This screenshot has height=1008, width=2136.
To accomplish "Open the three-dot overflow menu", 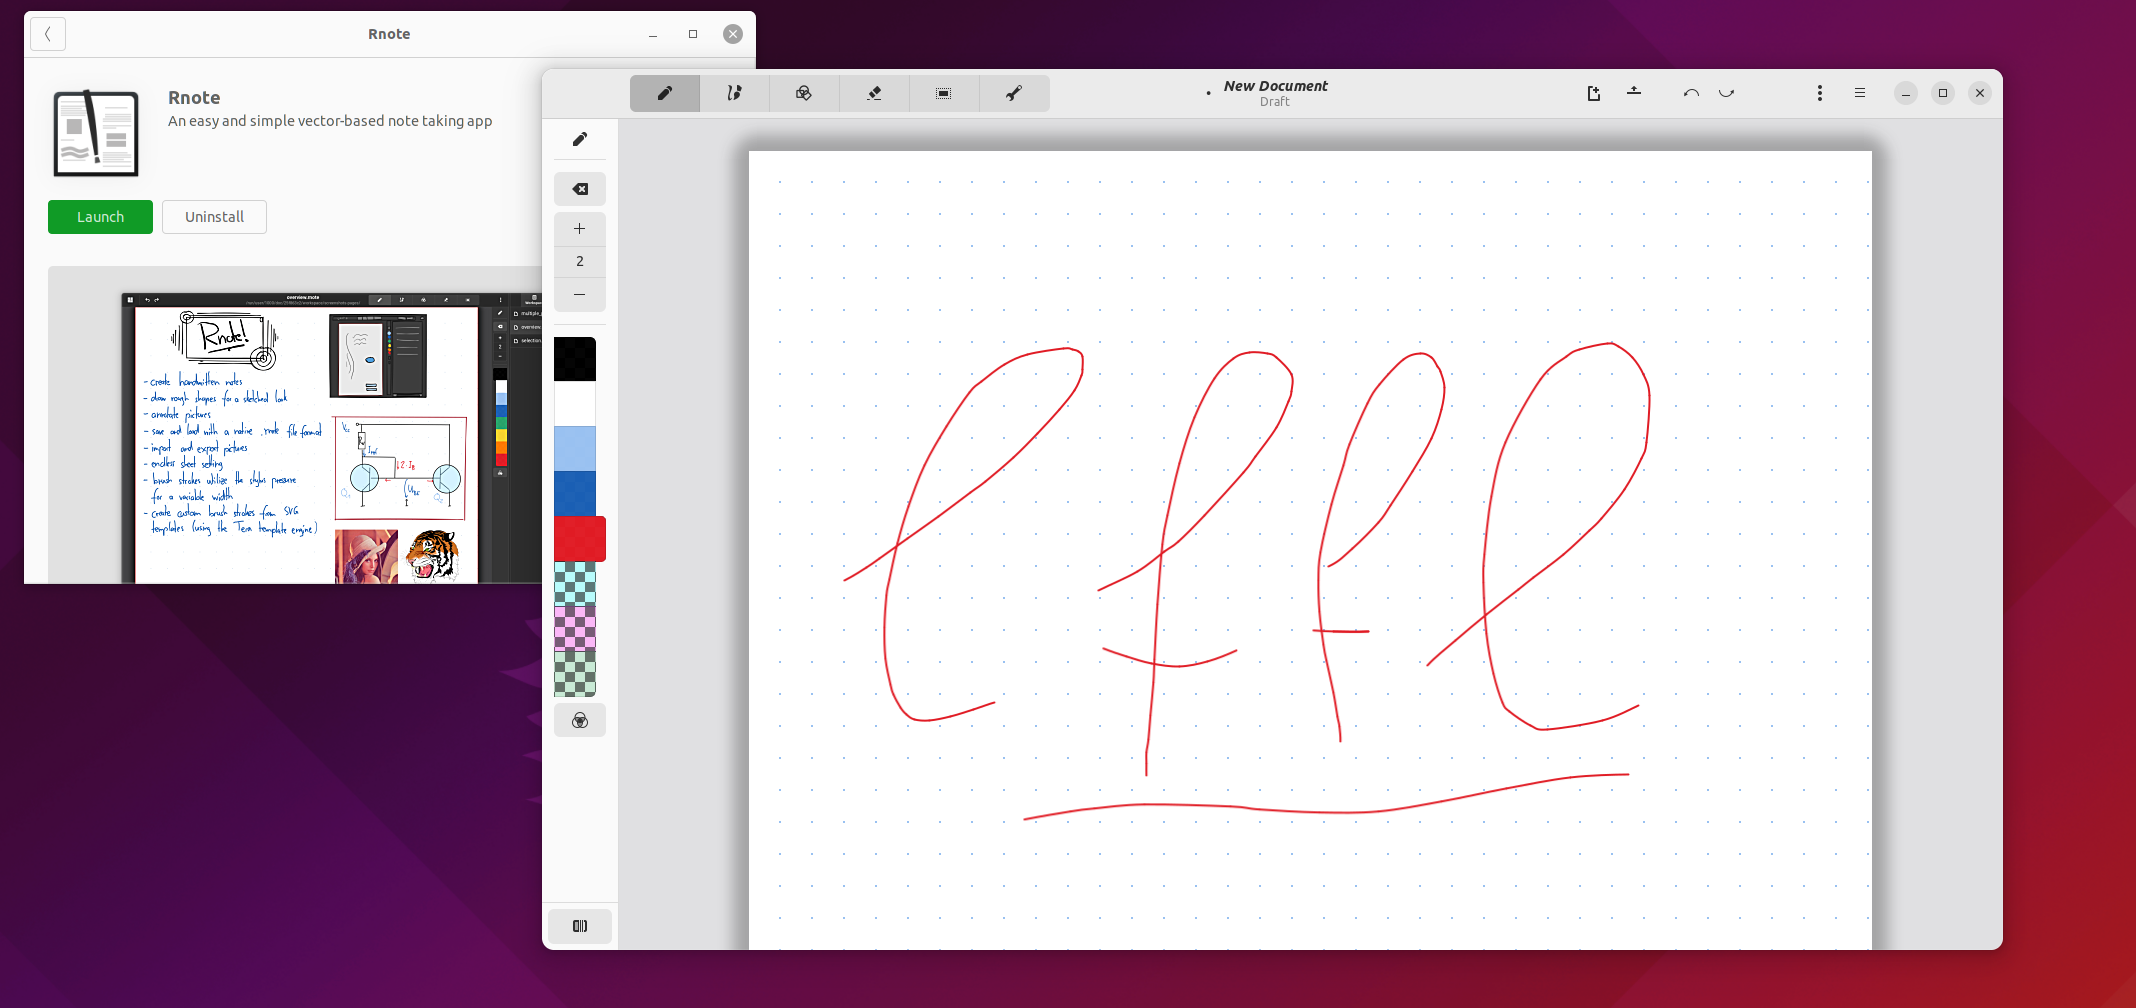I will coord(1819,92).
